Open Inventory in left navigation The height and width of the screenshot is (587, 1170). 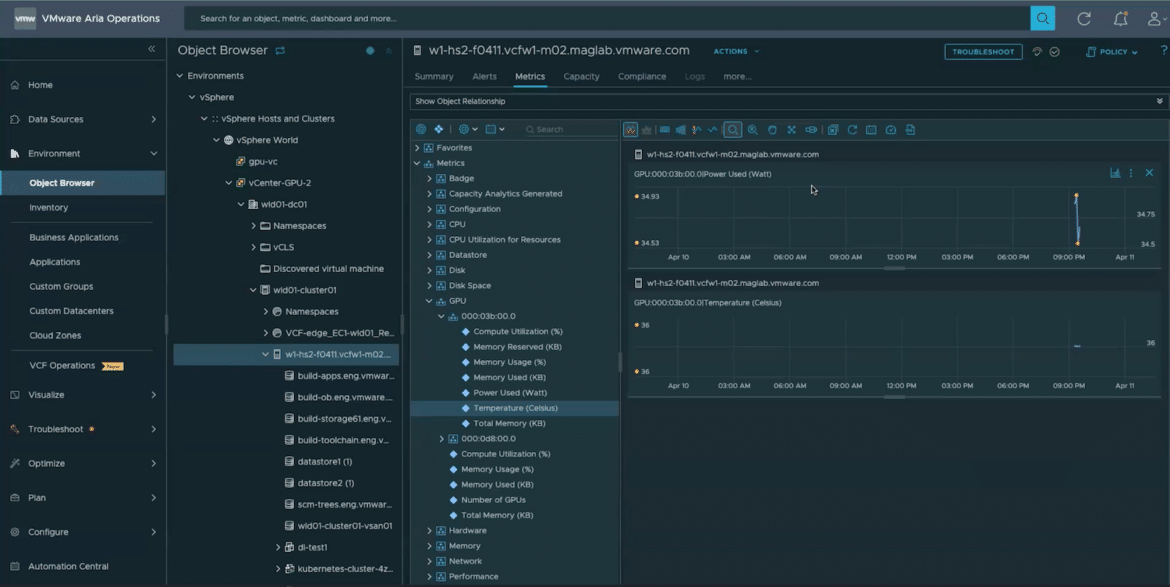(x=49, y=207)
